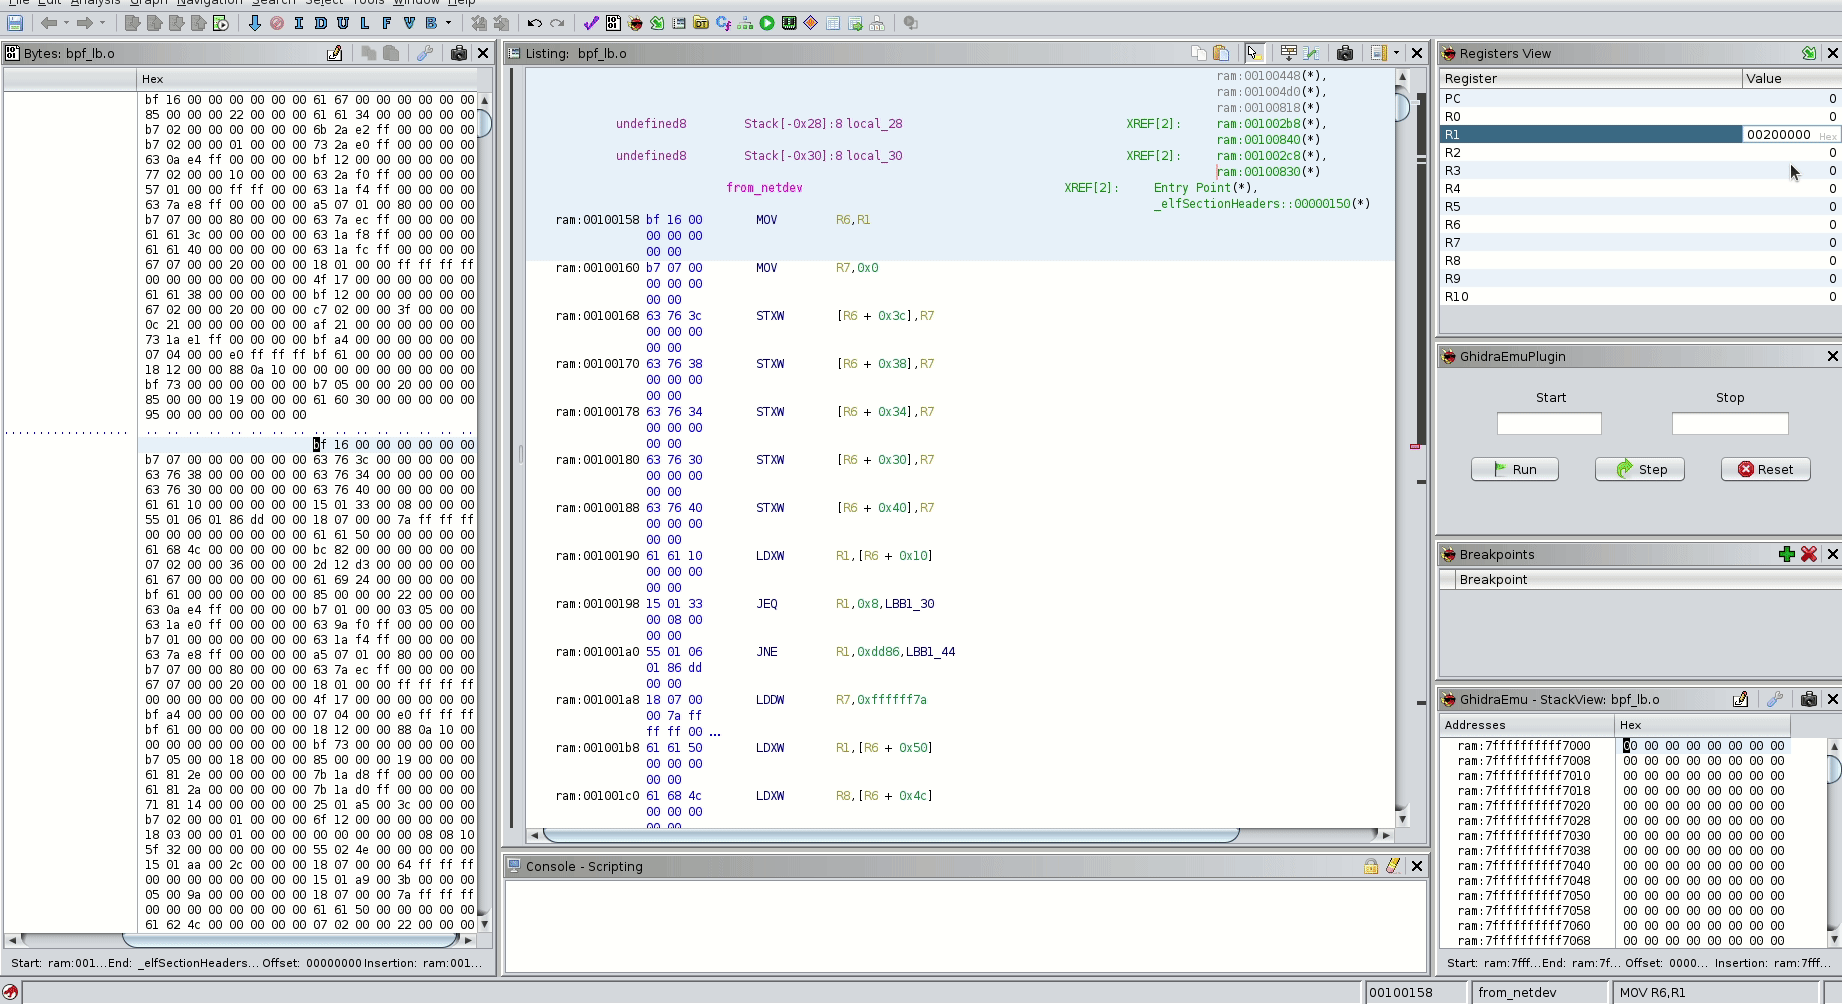Toggle the 'I' instruction navigation icon
1842x1004 pixels.
point(299,23)
